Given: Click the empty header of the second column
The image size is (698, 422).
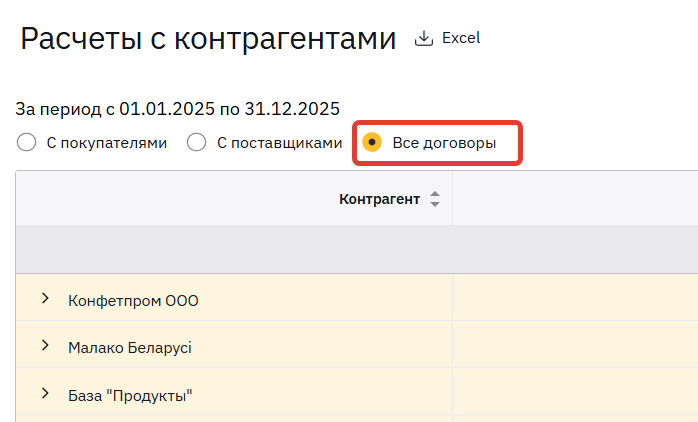Looking at the screenshot, I should point(575,199).
